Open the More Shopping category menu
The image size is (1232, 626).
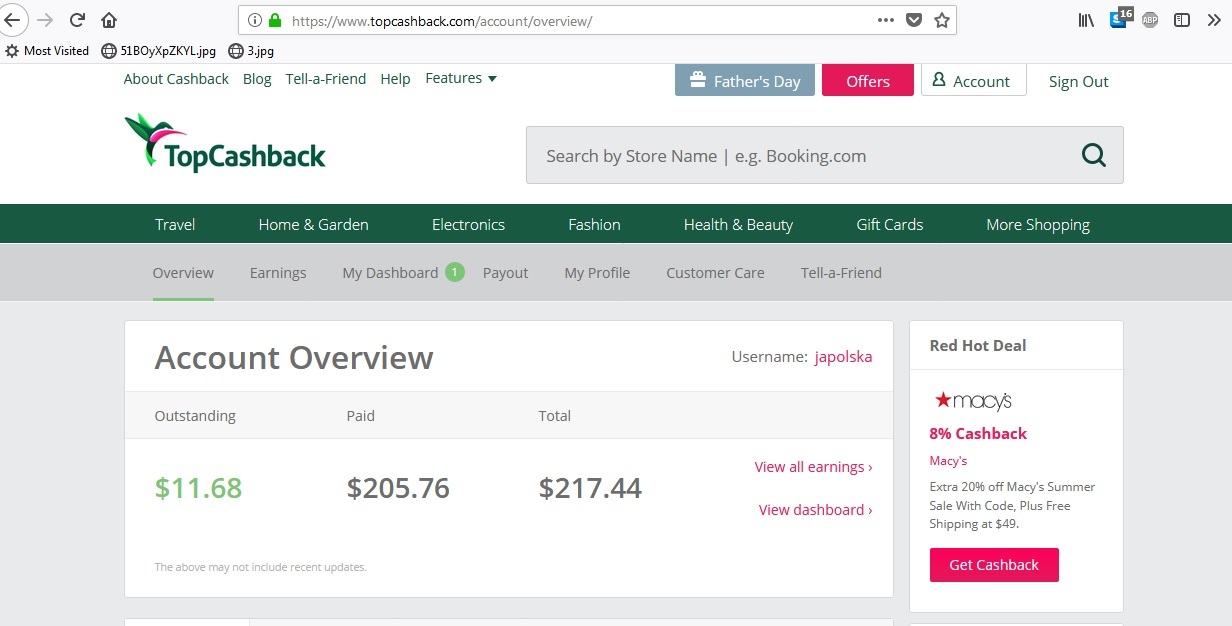point(1038,224)
